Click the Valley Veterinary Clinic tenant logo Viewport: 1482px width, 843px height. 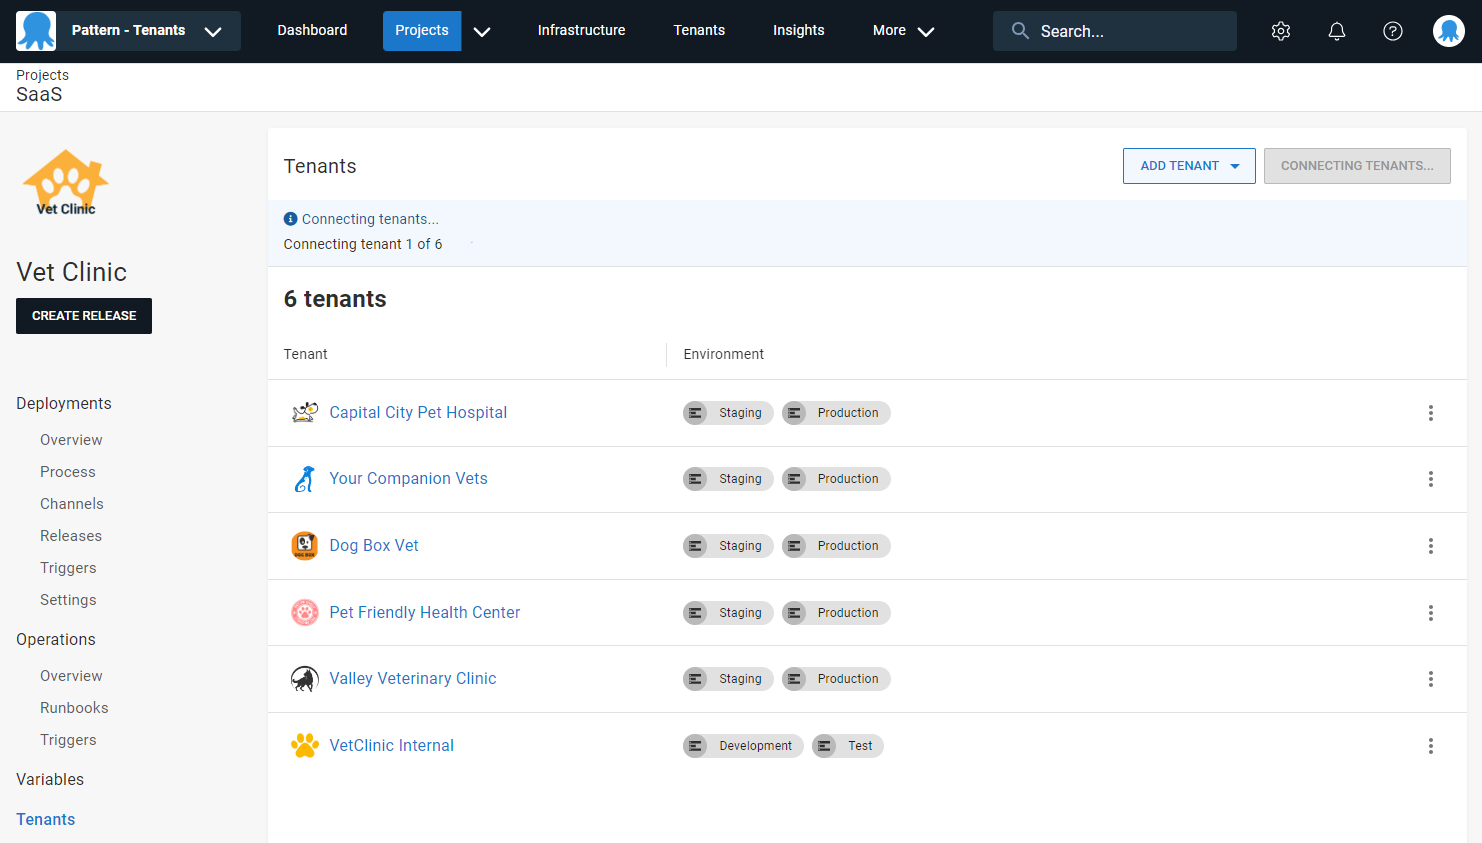coord(304,679)
